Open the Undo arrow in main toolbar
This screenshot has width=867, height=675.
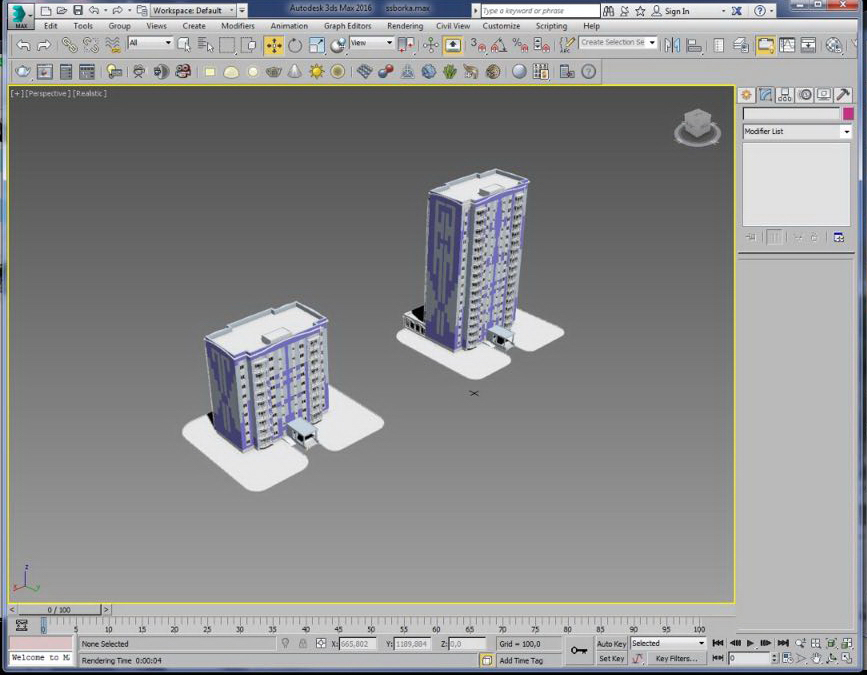click(x=23, y=45)
